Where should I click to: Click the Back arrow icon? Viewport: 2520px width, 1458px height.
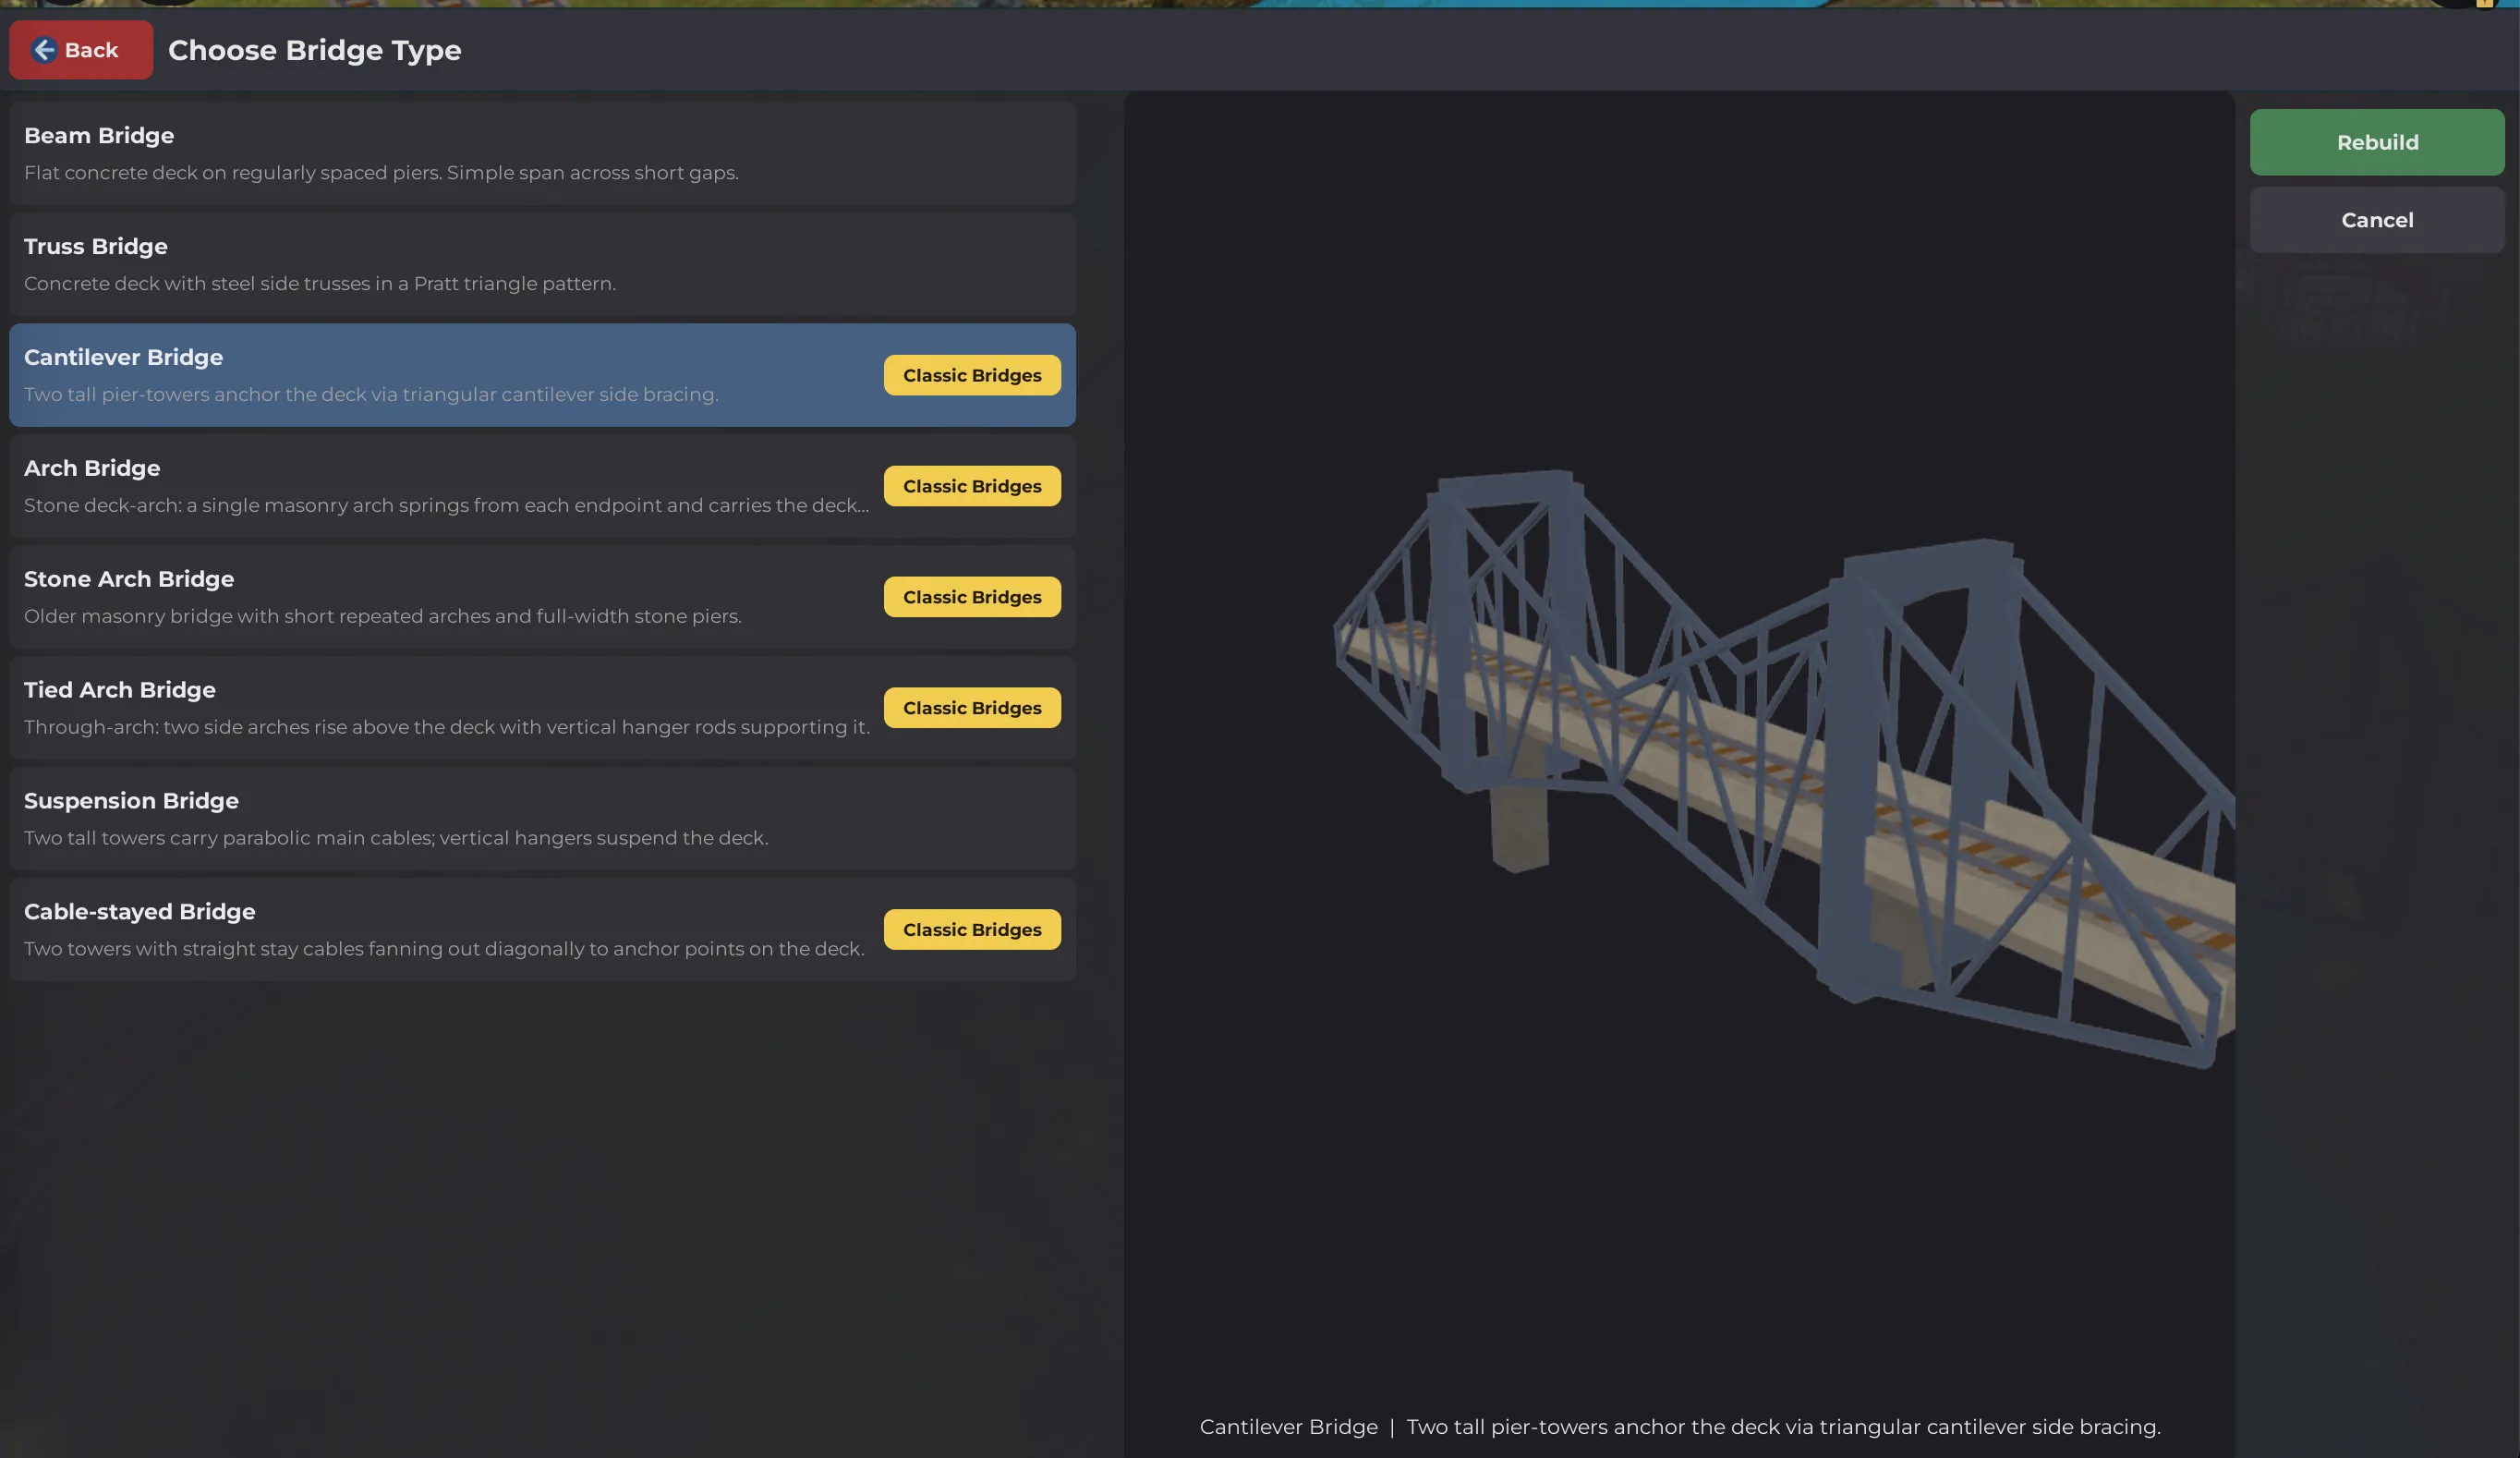pyautogui.click(x=44, y=50)
